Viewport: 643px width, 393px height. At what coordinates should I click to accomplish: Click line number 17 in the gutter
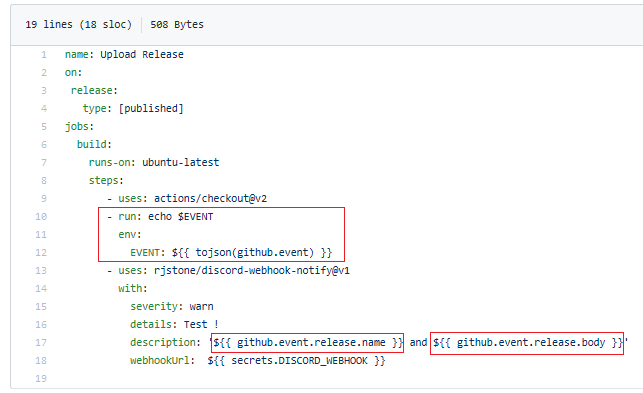tap(41, 343)
